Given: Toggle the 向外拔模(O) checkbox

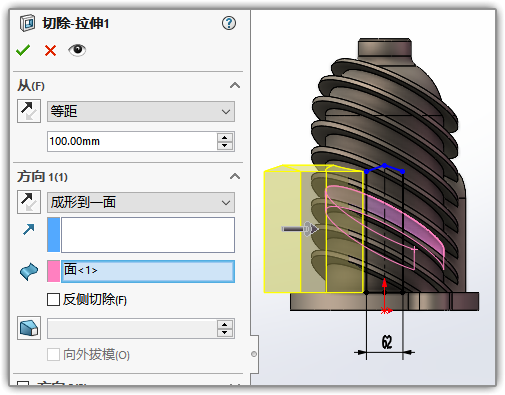Looking at the screenshot, I should tap(53, 355).
